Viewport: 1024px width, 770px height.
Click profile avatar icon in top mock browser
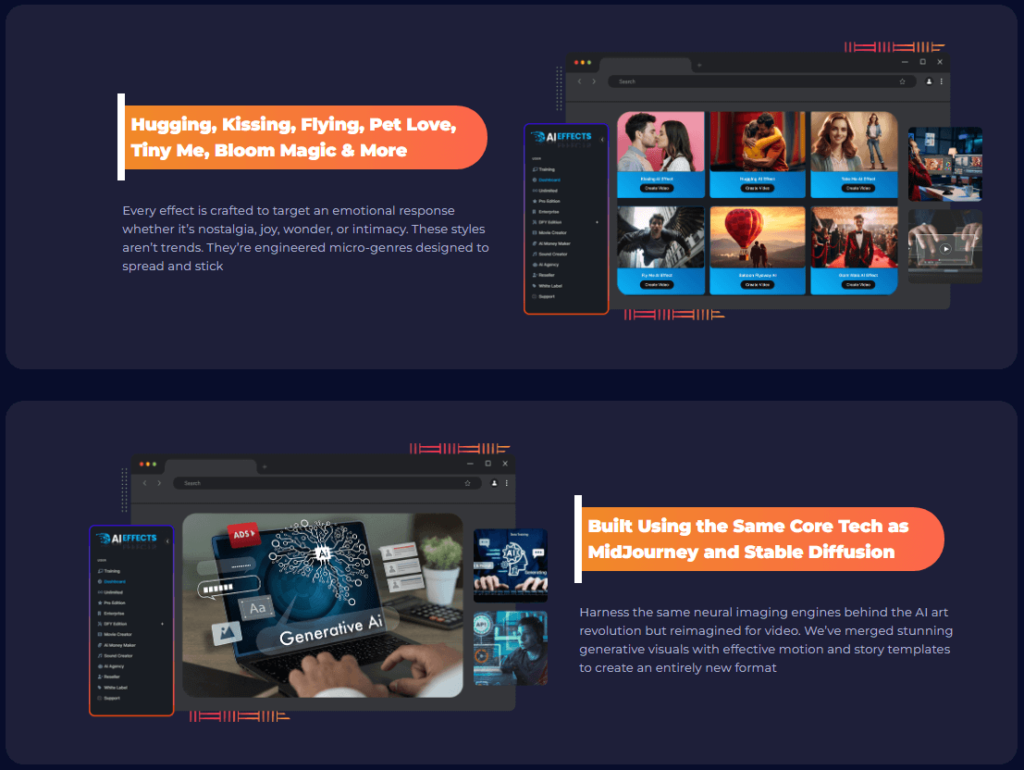point(929,82)
